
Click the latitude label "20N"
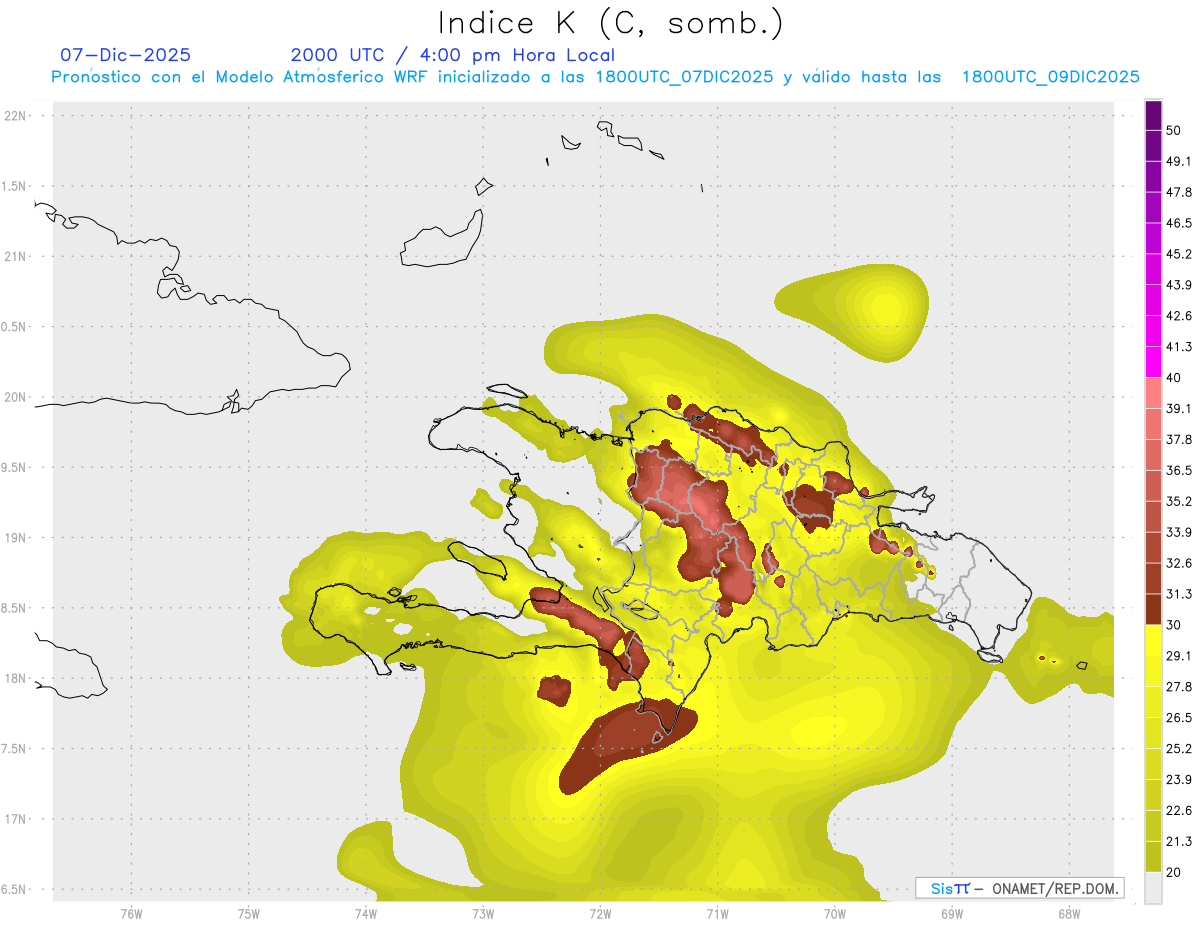[16, 397]
